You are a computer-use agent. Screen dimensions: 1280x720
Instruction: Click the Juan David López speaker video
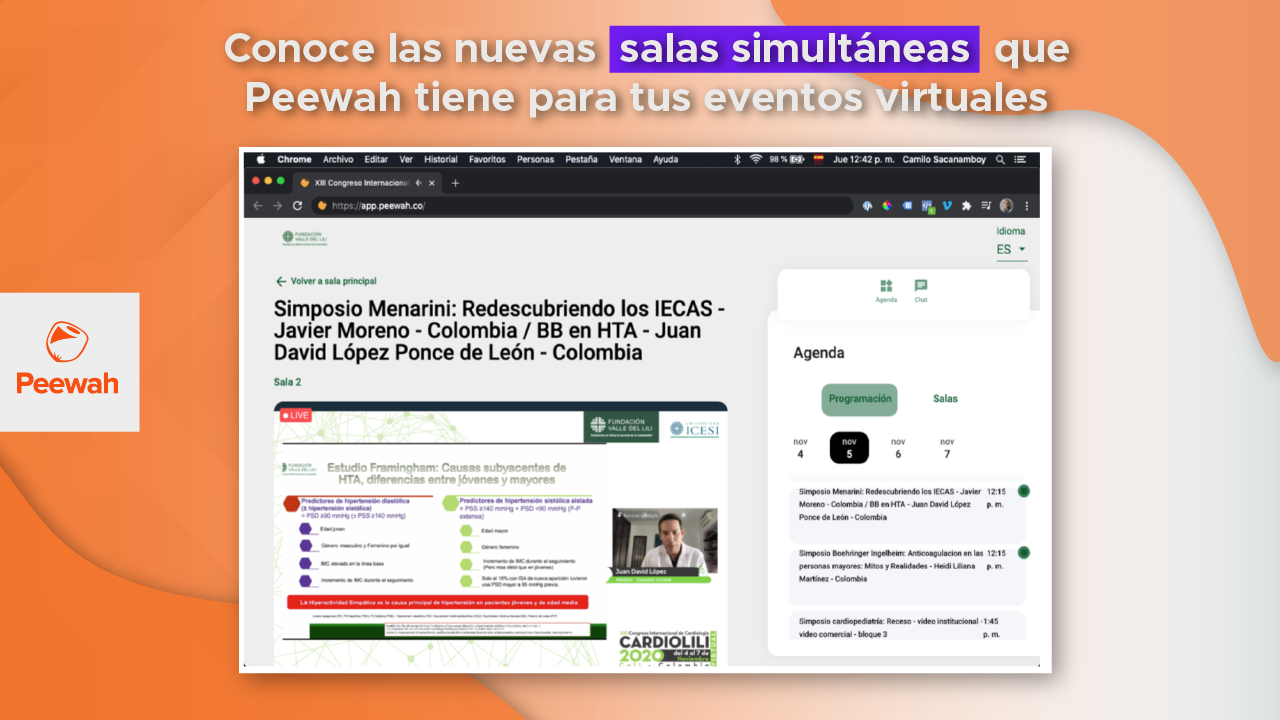(665, 546)
